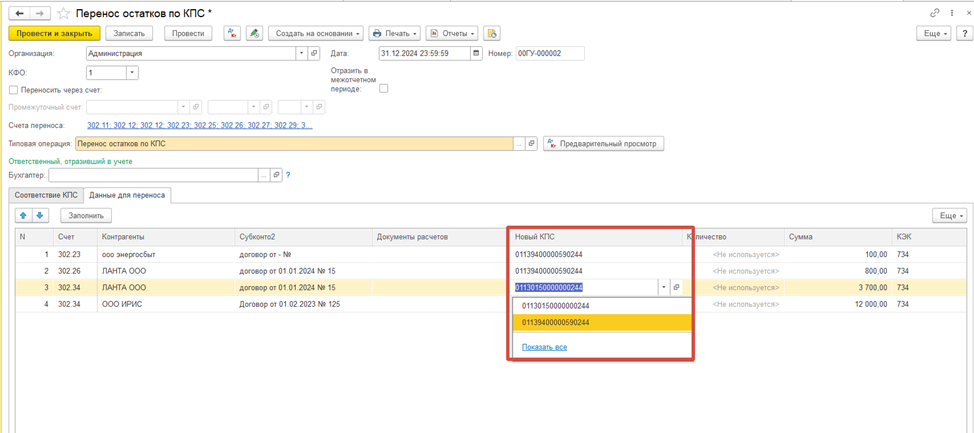Select the 3 700,00 sum cell
The width and height of the screenshot is (974, 433).
point(838,288)
